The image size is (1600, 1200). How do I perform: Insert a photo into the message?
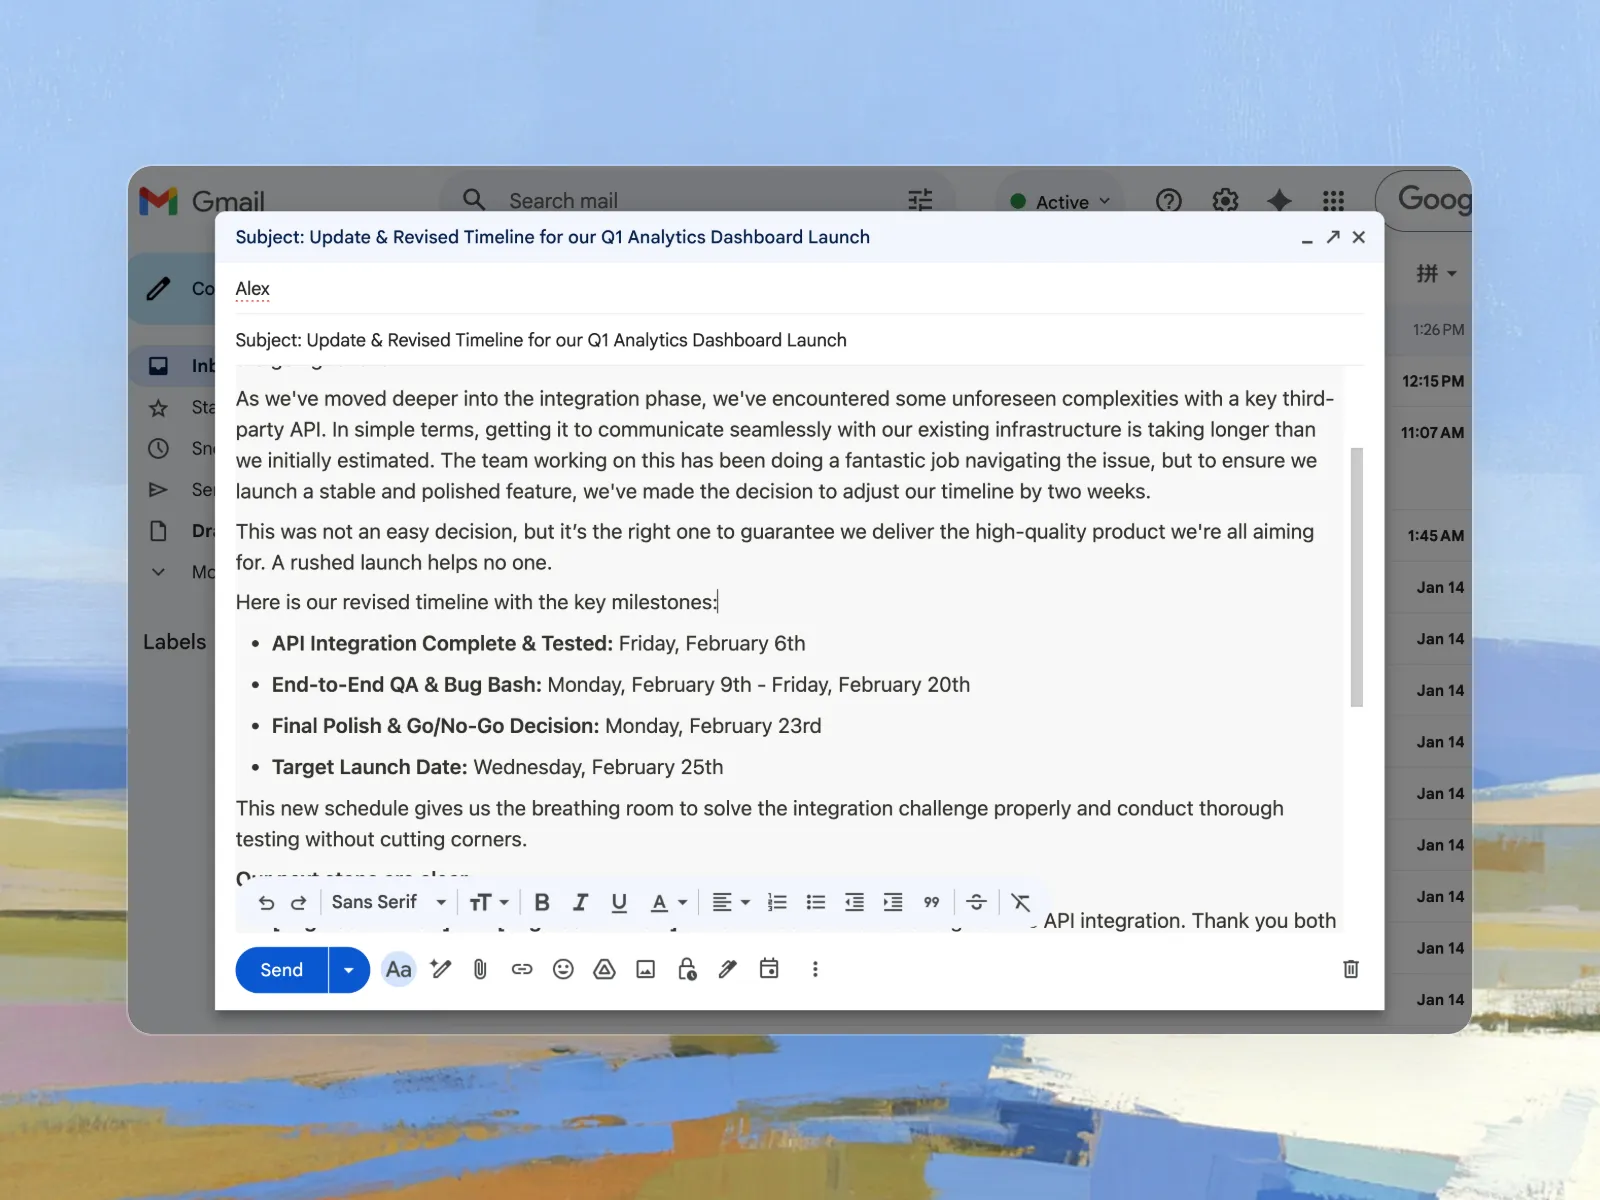coord(646,969)
